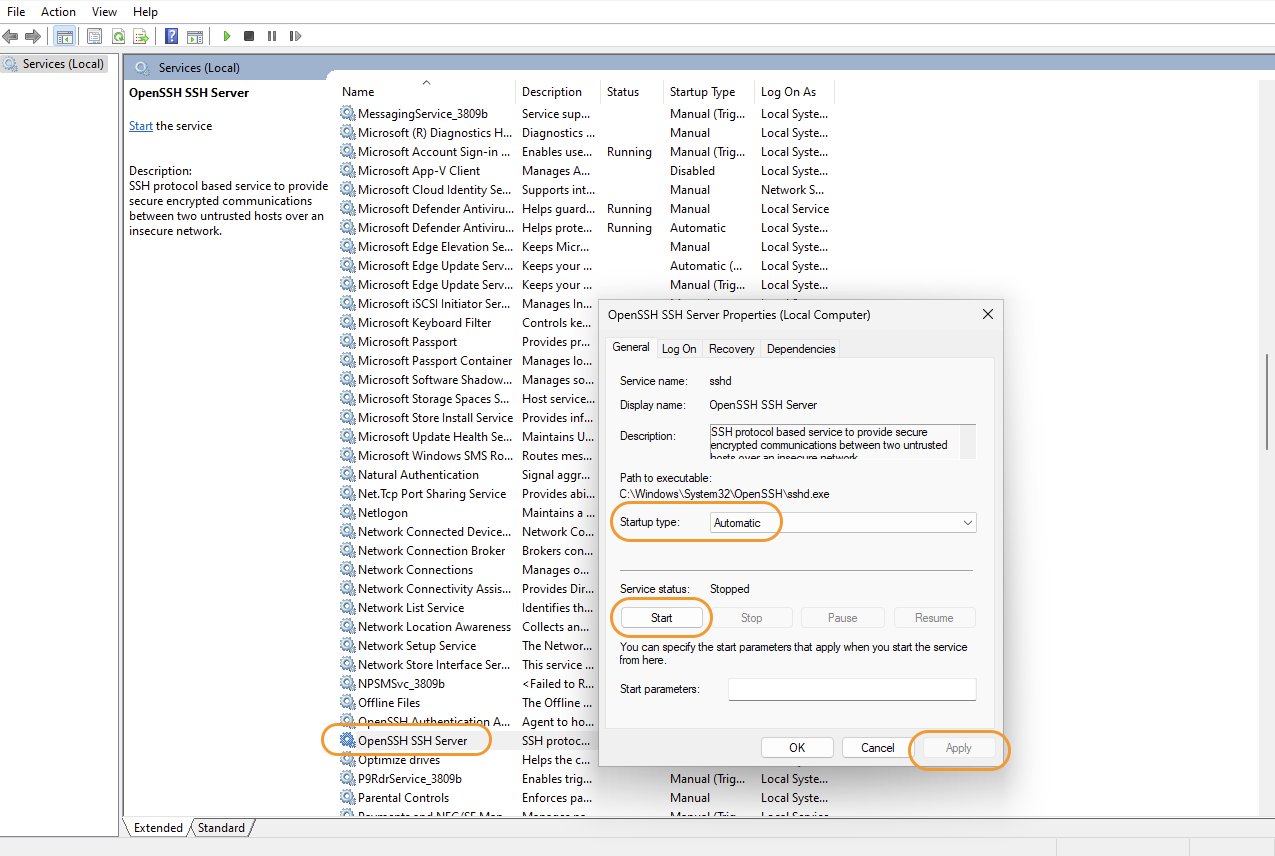
Task: Toggle the Show/Hide Console Tree toolbar icon
Action: 64,36
